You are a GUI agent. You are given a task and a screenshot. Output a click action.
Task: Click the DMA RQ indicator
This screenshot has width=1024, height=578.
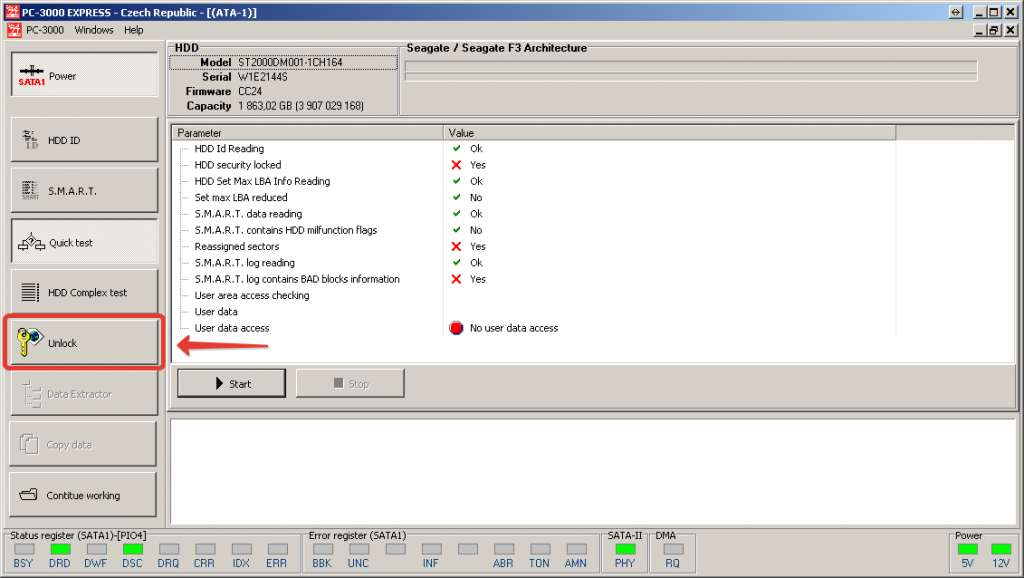[x=673, y=549]
